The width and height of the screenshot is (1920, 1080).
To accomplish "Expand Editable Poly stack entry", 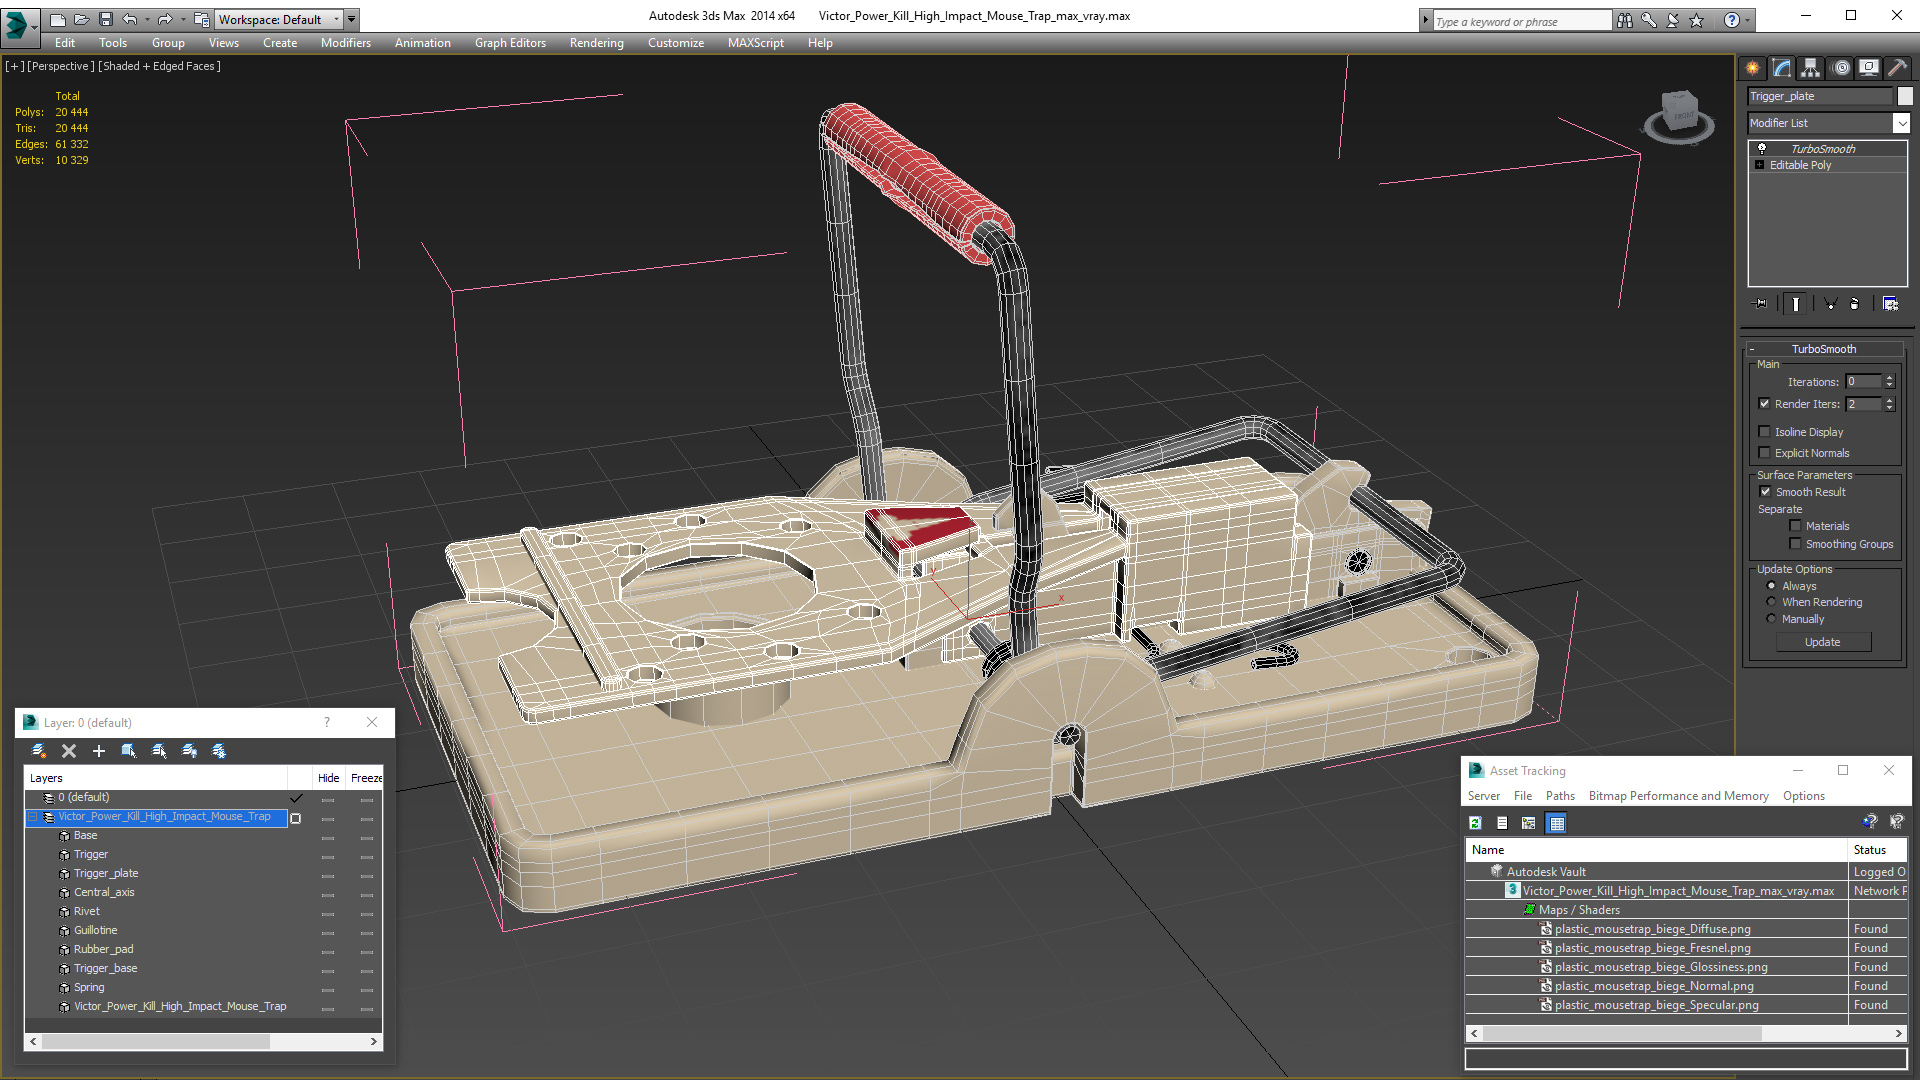I will click(1760, 165).
